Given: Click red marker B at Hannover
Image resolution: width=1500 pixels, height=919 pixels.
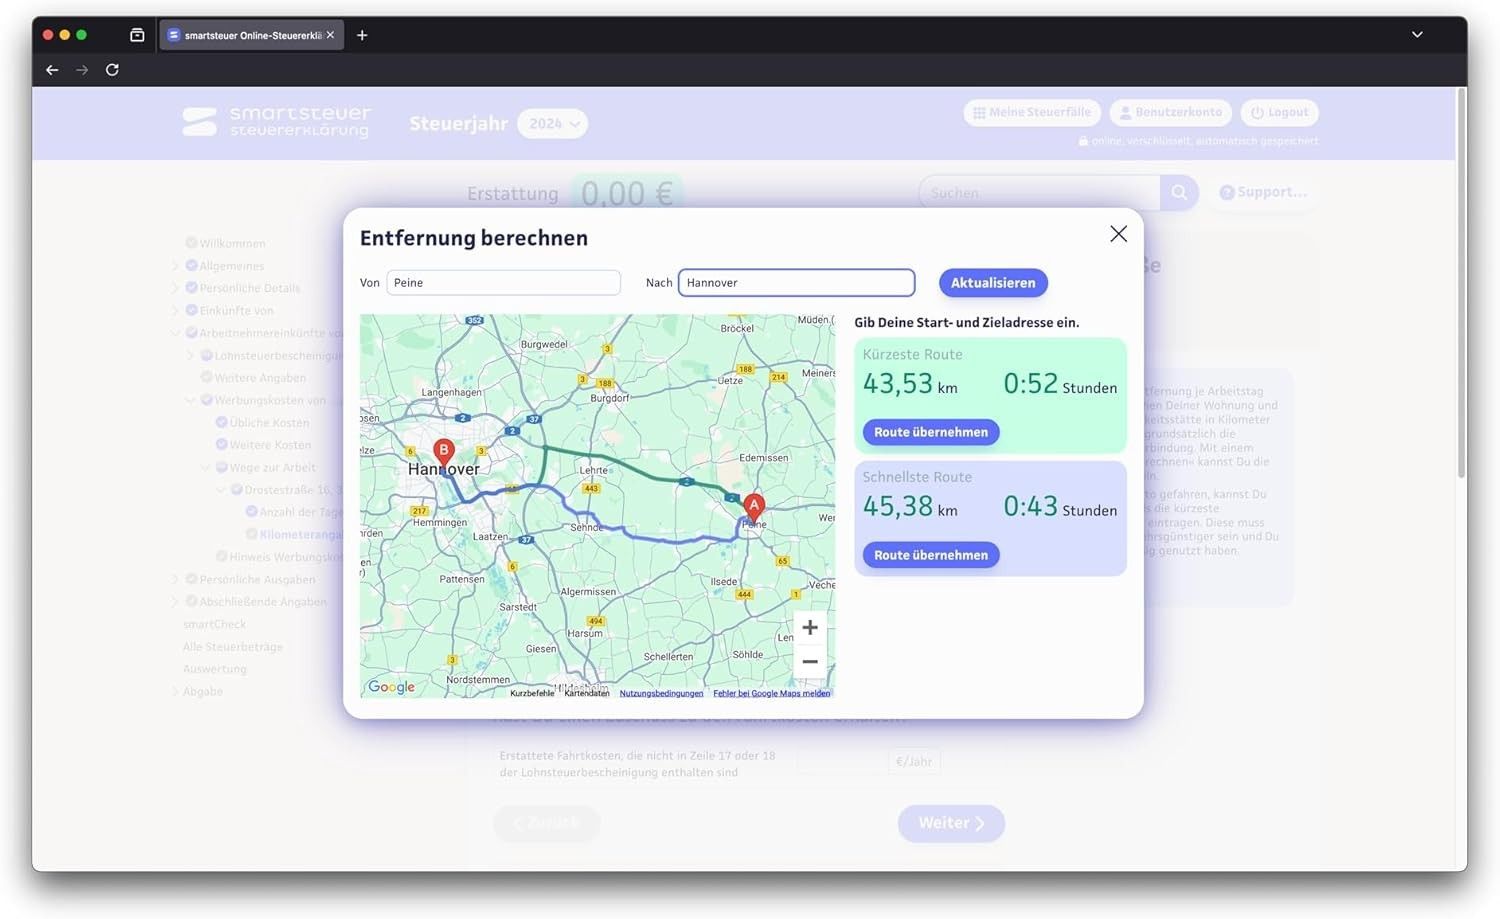Looking at the screenshot, I should tap(444, 452).
